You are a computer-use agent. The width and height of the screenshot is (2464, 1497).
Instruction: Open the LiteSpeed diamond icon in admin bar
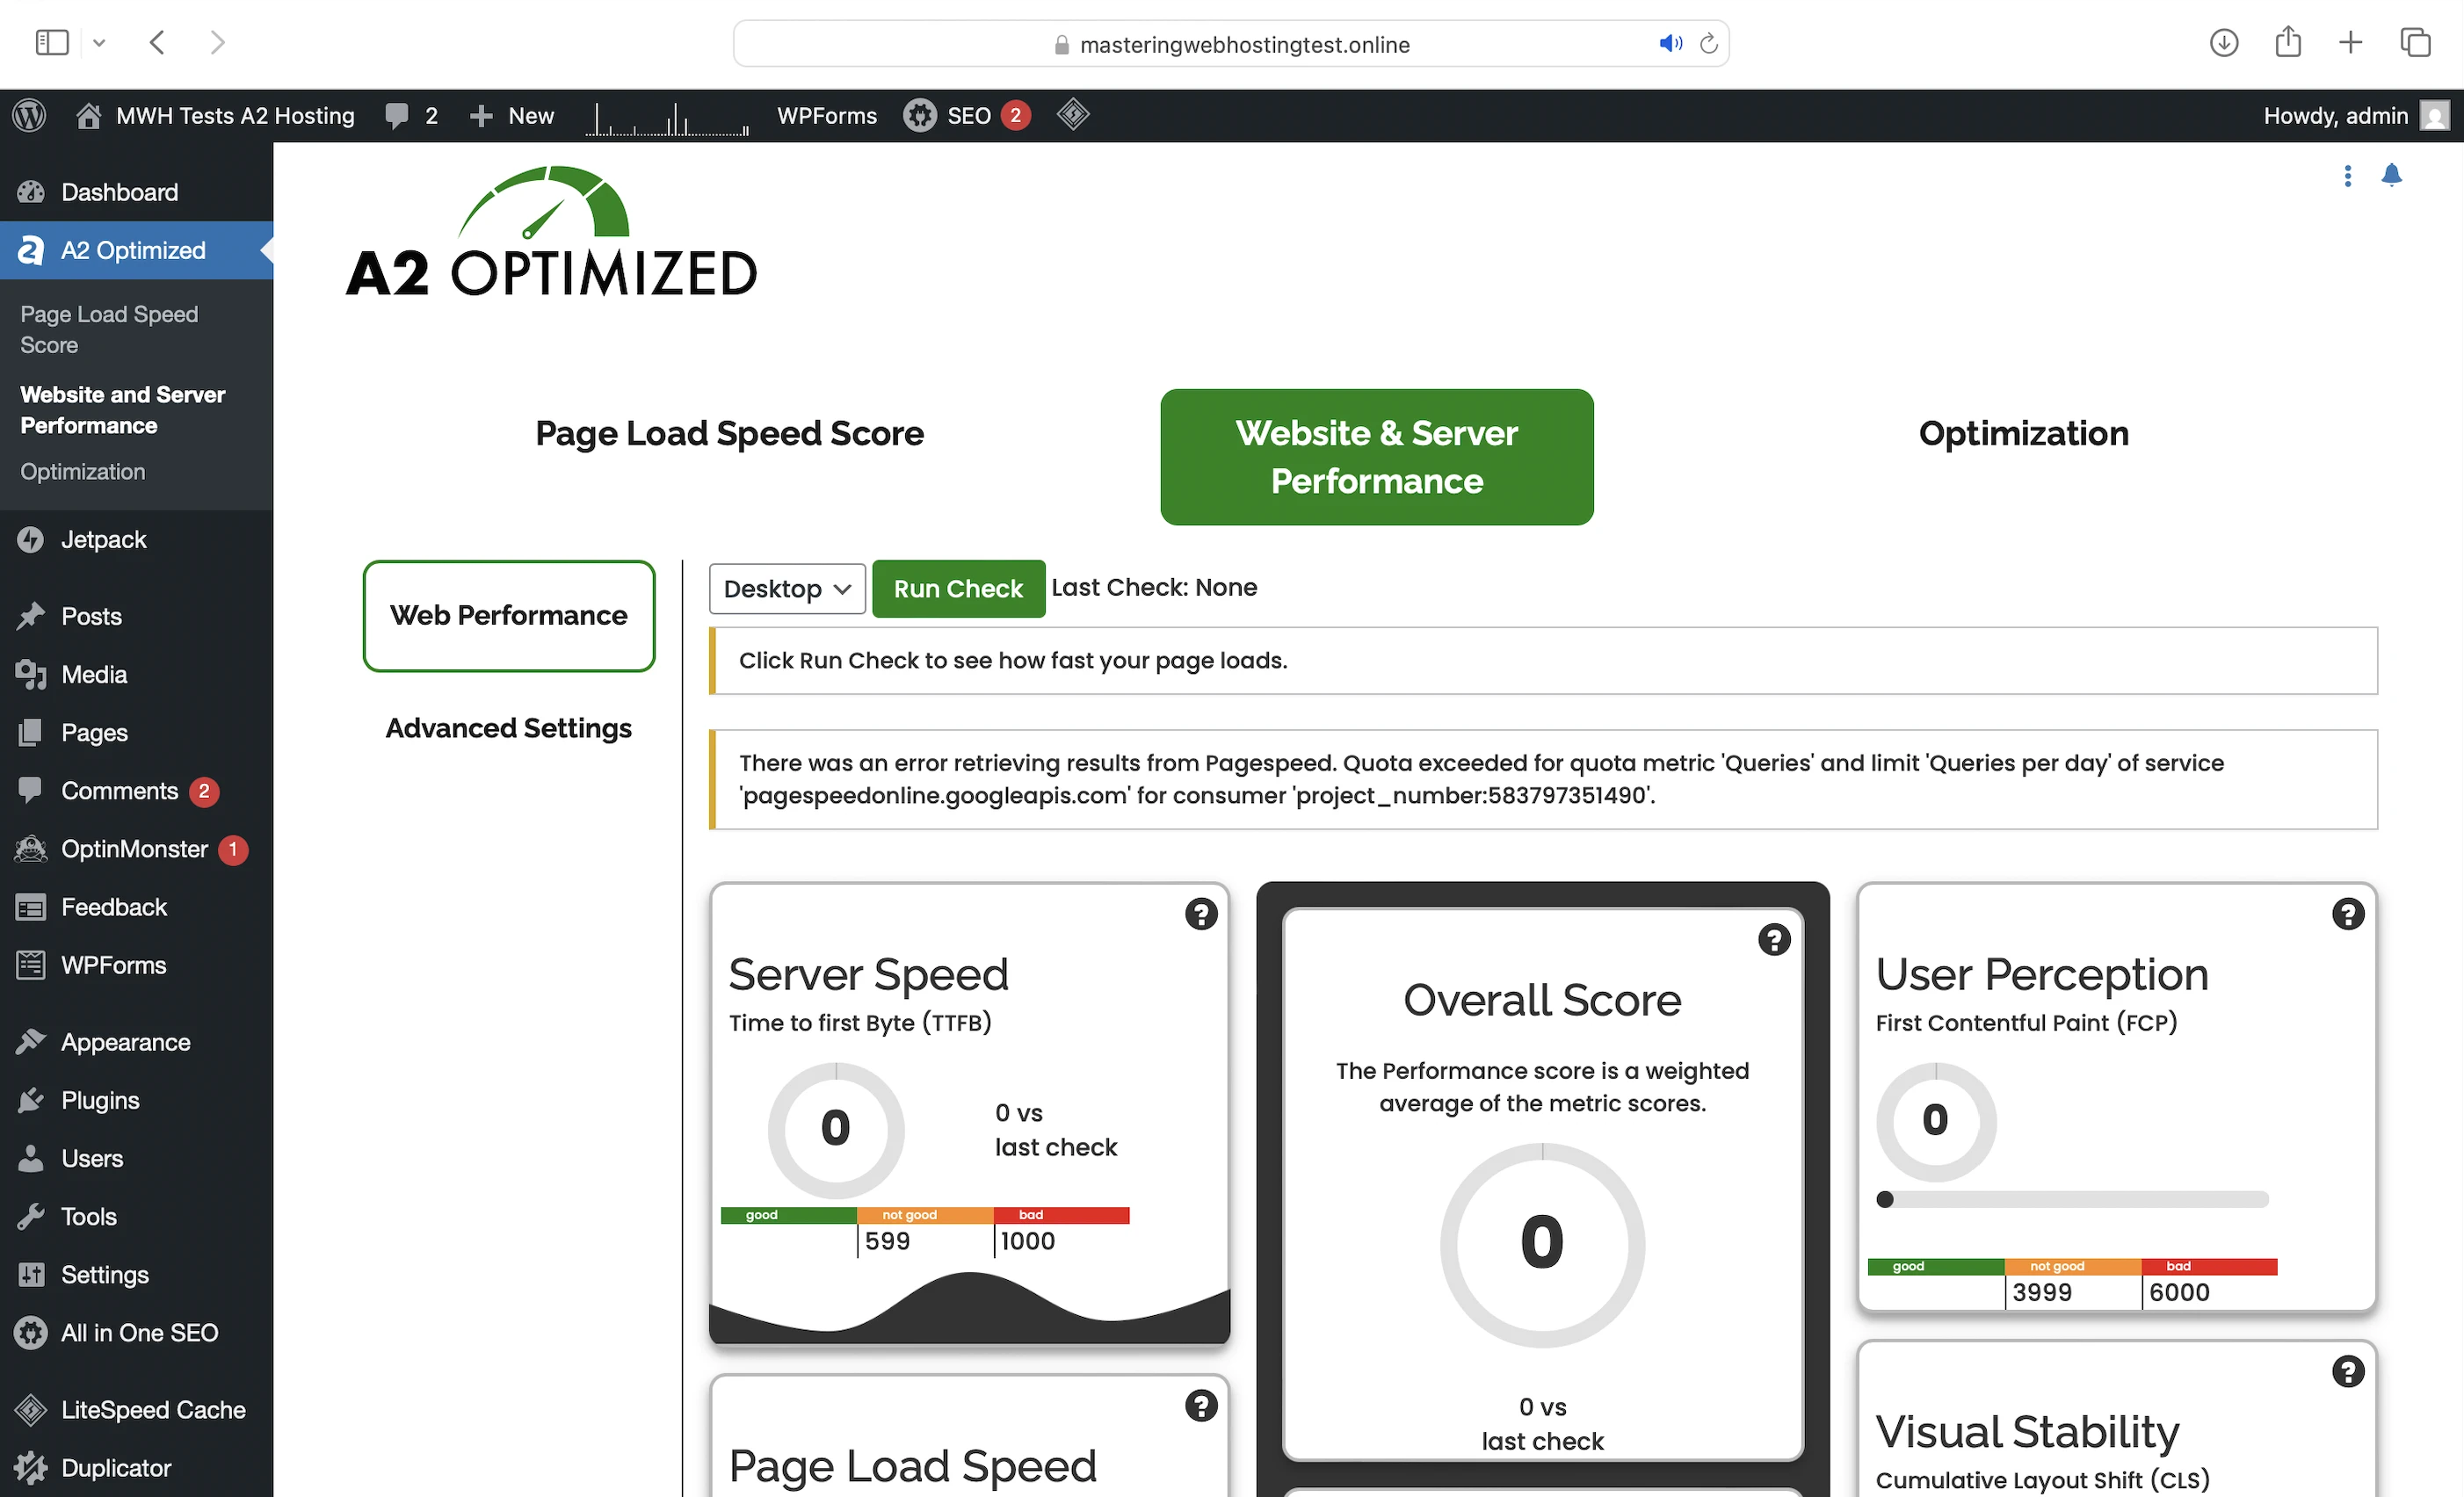point(1072,114)
